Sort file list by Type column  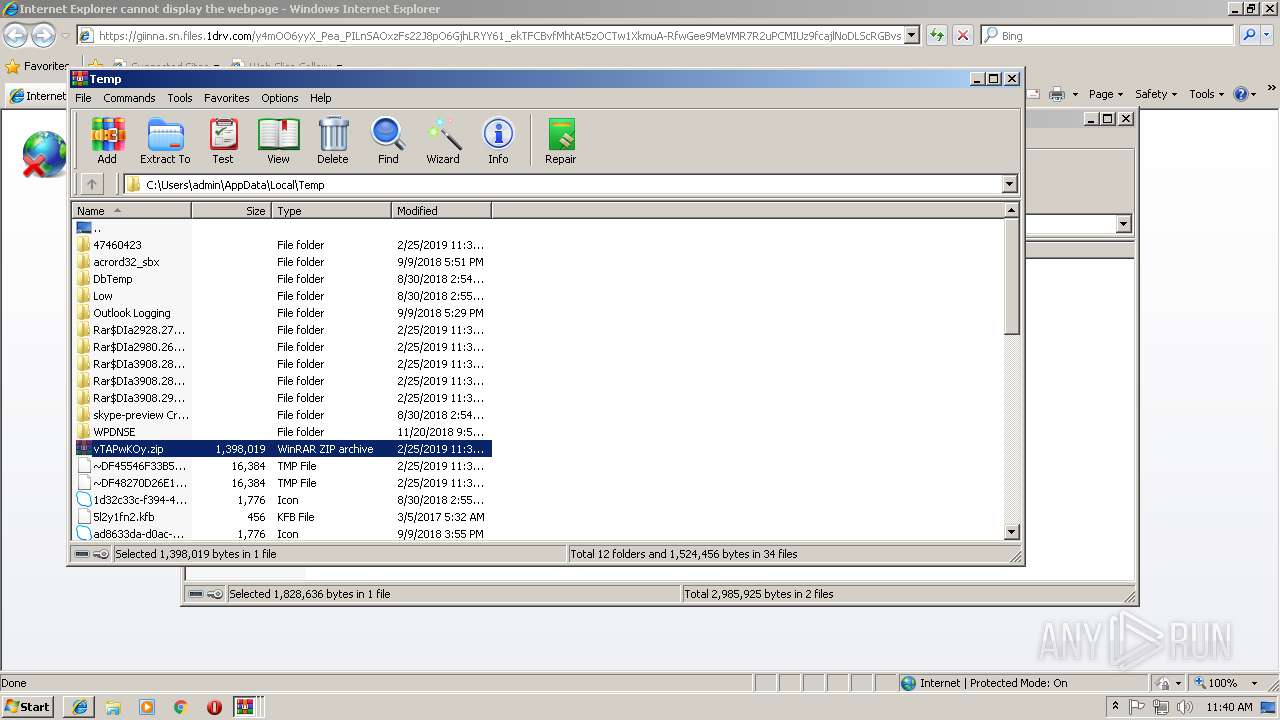click(x=331, y=211)
